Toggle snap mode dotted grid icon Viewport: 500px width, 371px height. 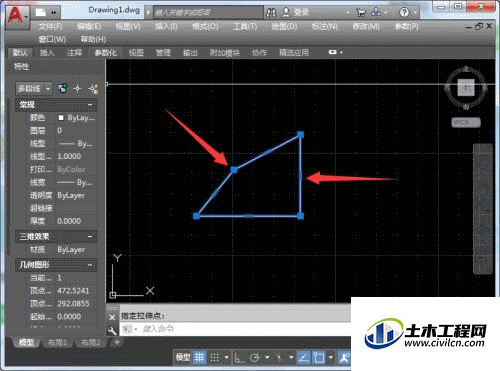tap(214, 358)
